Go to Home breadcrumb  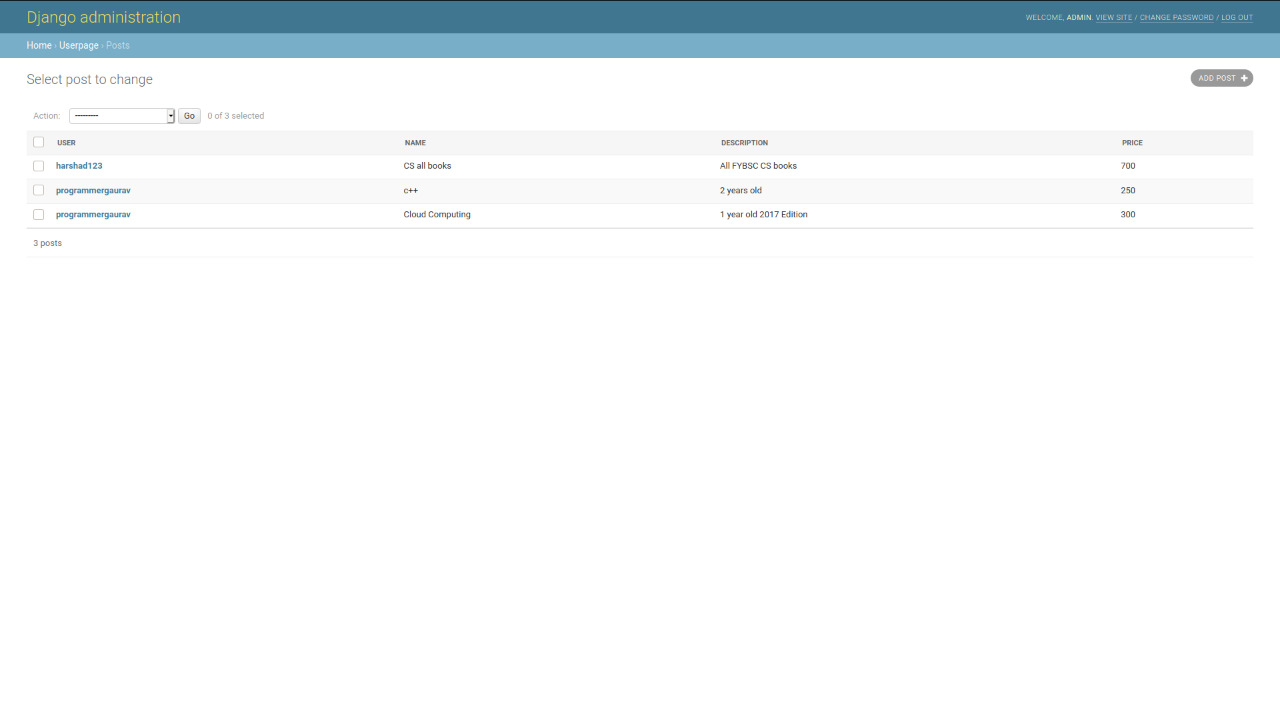tap(39, 45)
